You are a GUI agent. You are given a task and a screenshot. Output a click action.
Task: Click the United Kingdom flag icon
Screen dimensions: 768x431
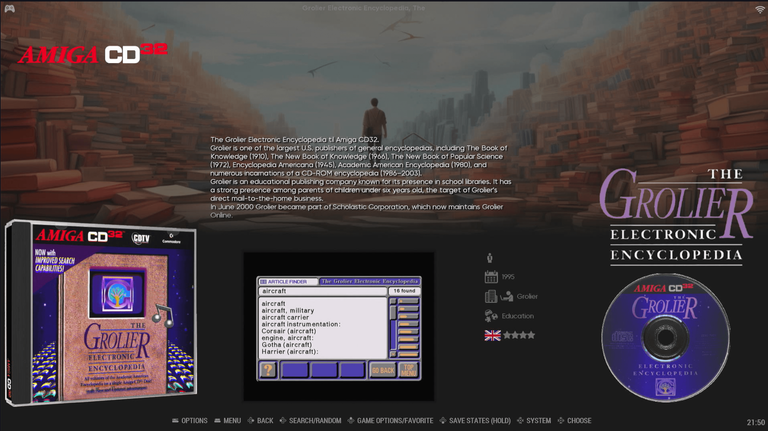click(x=492, y=335)
